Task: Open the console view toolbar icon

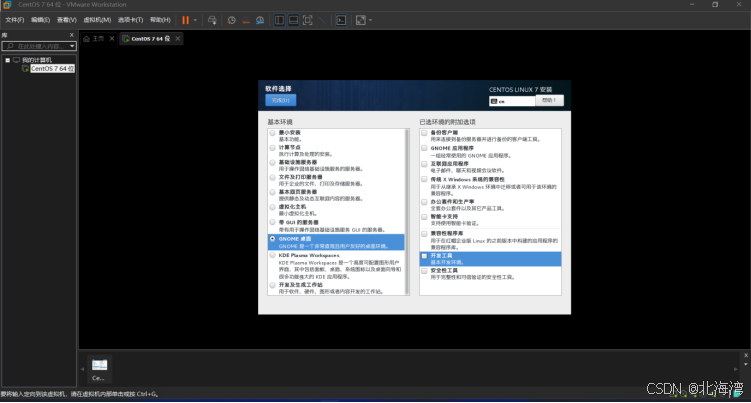Action: [341, 20]
